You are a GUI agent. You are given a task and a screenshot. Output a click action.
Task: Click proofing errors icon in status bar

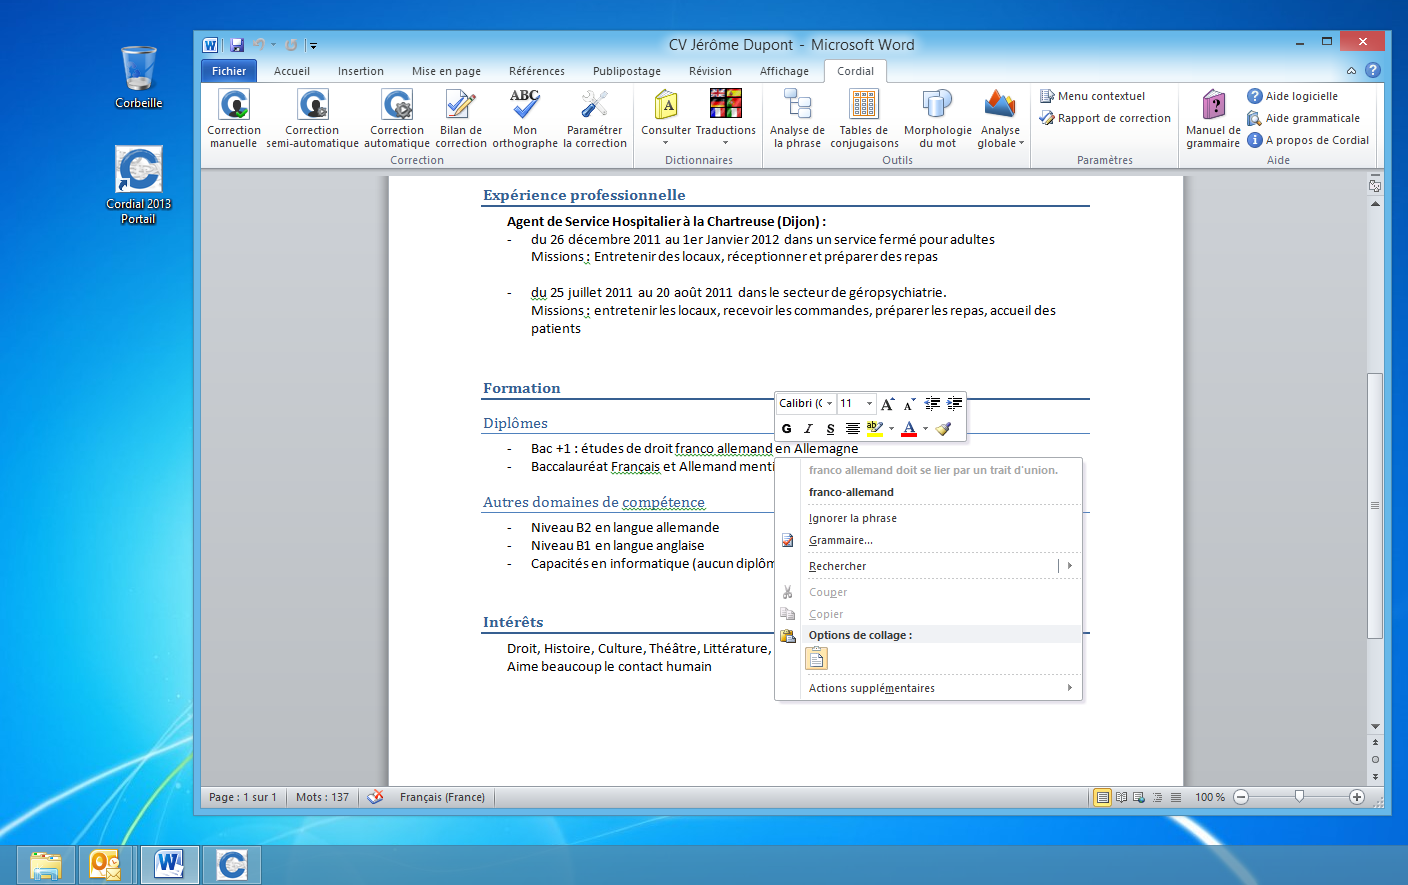[x=376, y=797]
